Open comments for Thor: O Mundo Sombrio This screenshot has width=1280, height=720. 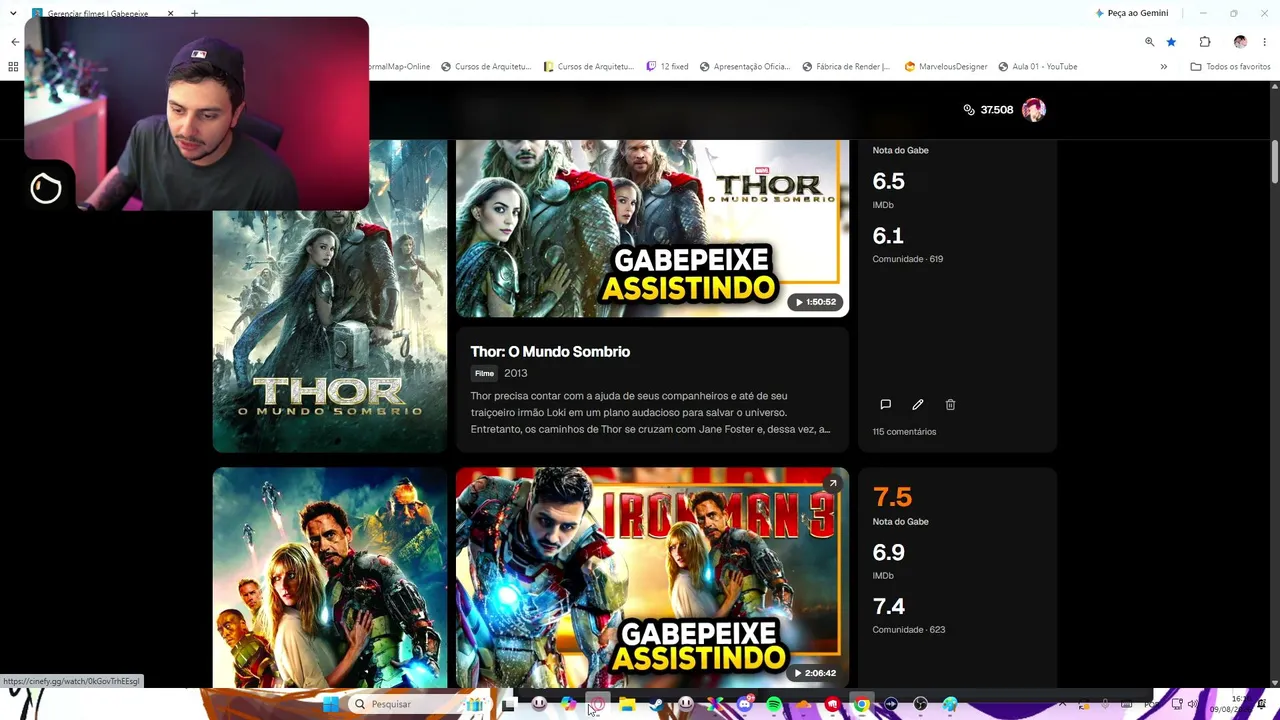[885, 405]
